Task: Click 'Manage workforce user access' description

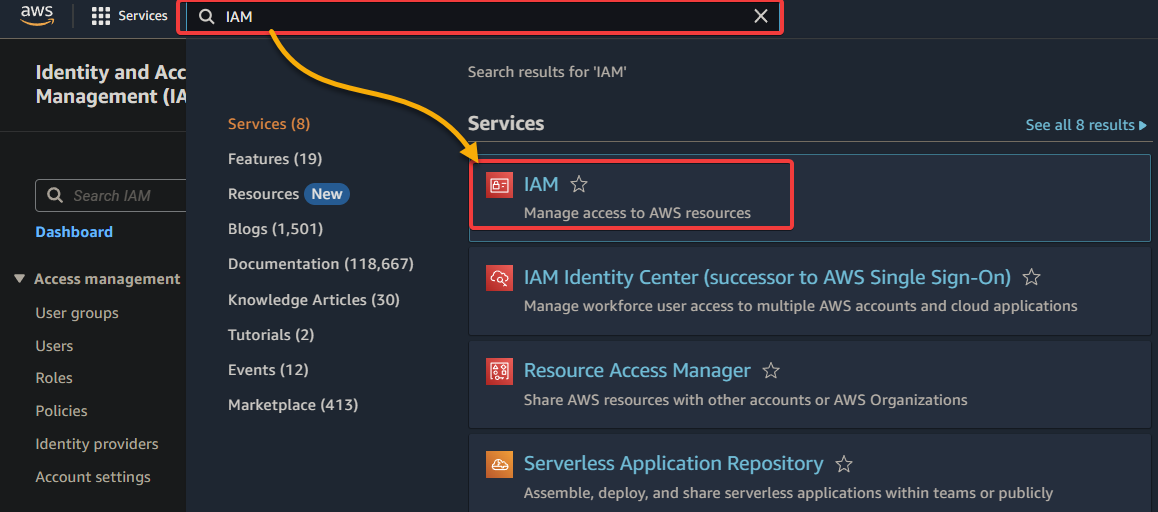Action: (800, 306)
